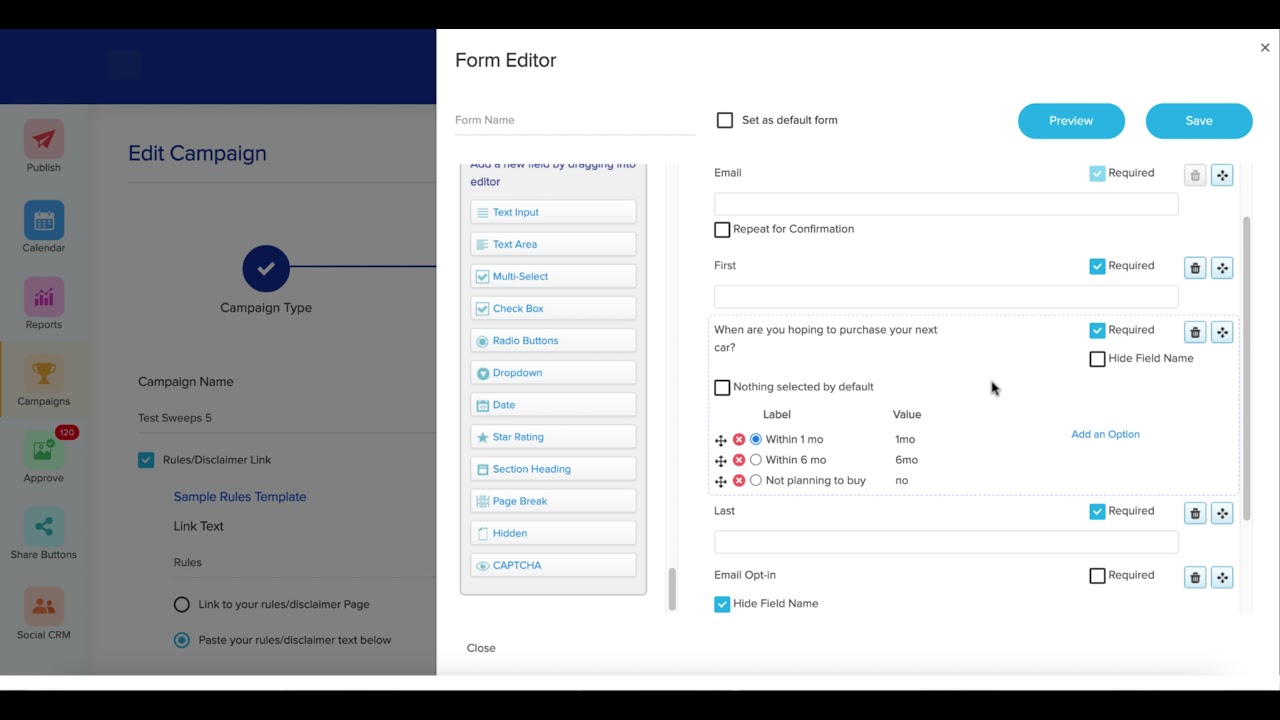
Task: Enable Required for Email Opt-in
Action: click(x=1097, y=575)
